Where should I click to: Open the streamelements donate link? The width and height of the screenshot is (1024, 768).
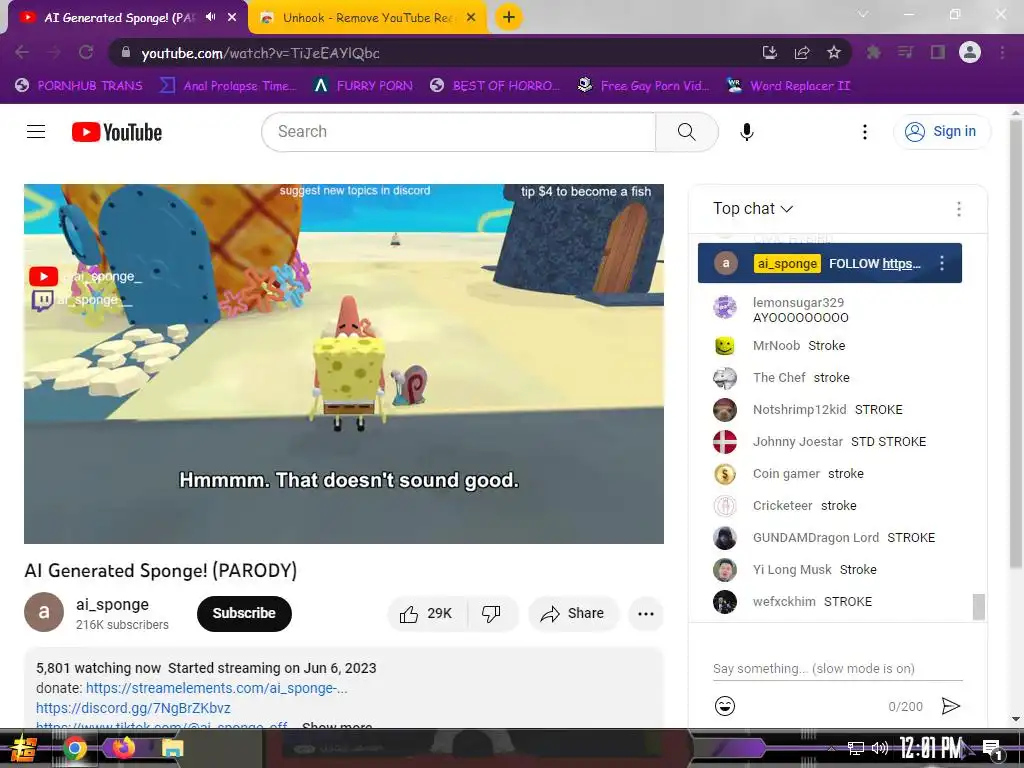click(216, 688)
